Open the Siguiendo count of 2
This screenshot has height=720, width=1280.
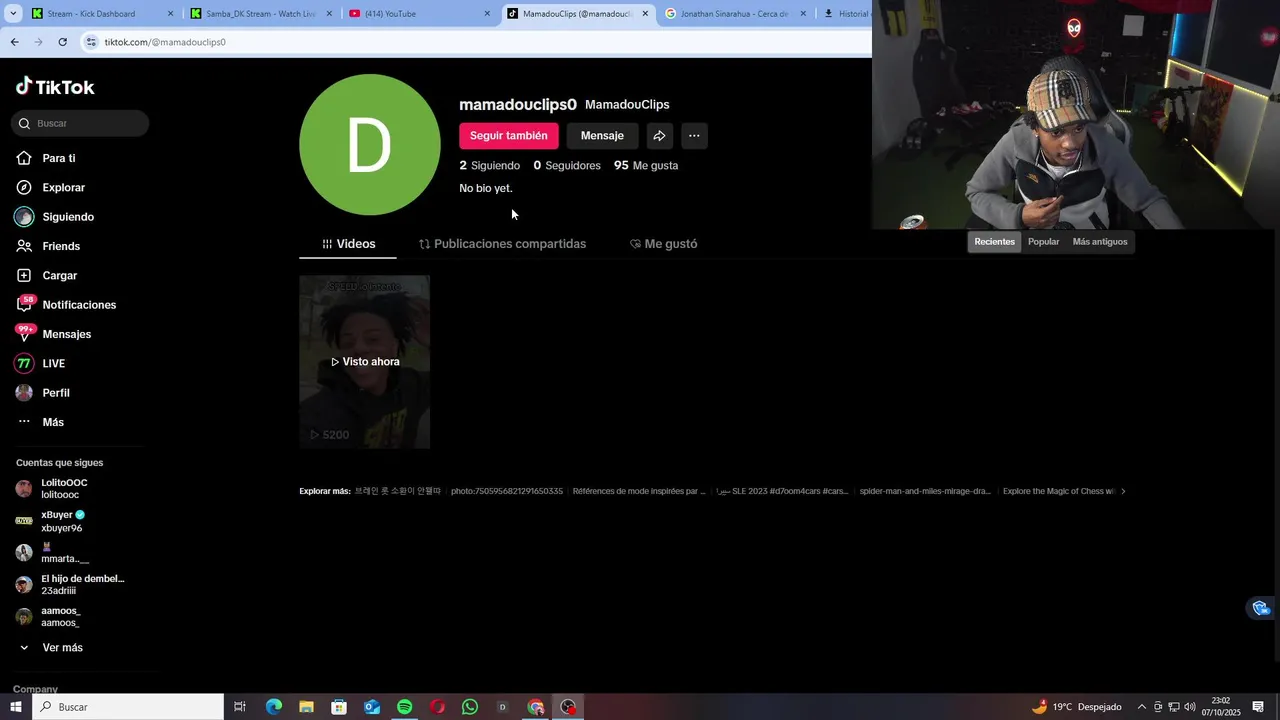pos(489,165)
